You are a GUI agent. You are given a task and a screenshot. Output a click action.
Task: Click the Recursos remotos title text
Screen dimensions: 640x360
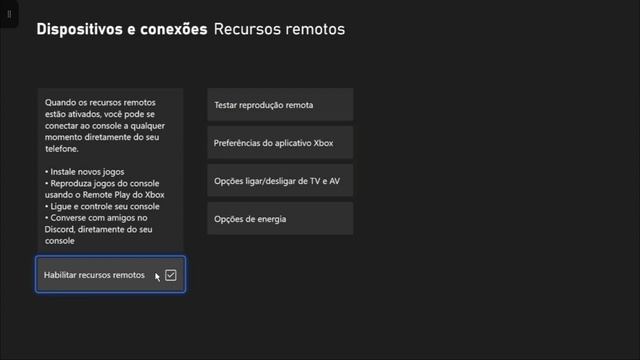pyautogui.click(x=279, y=29)
